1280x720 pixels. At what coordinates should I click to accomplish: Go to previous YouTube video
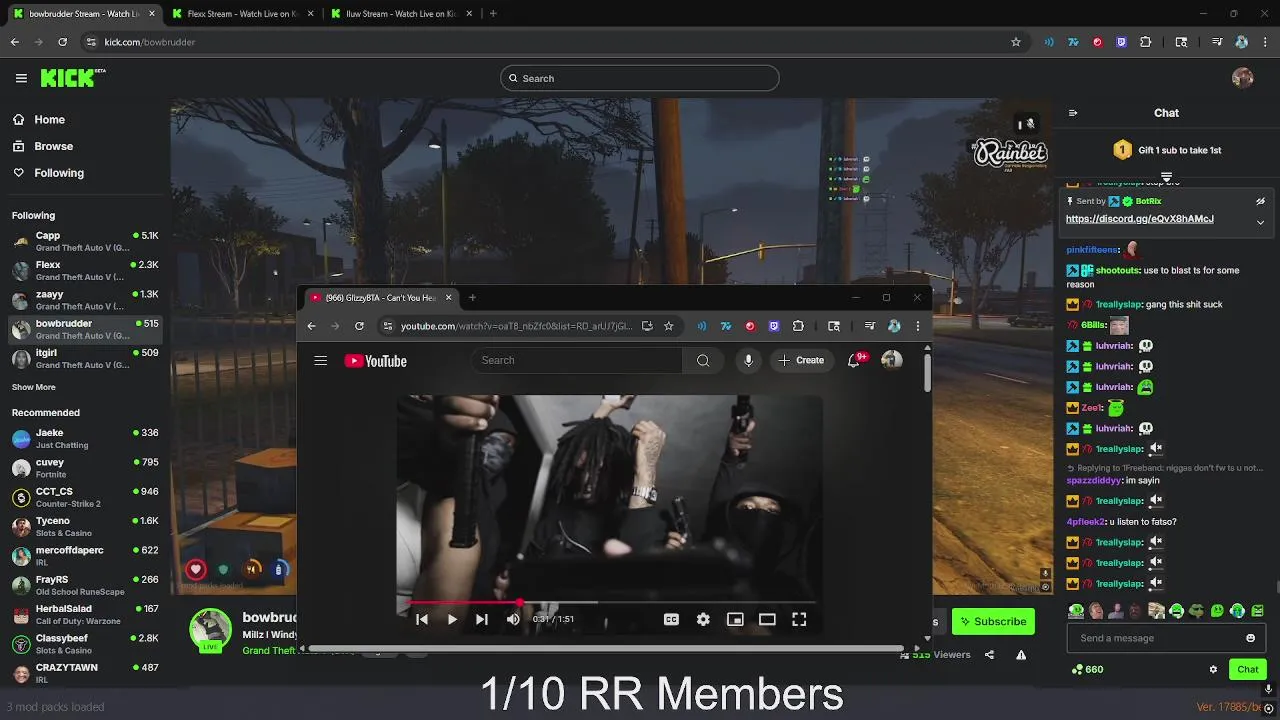coord(422,619)
